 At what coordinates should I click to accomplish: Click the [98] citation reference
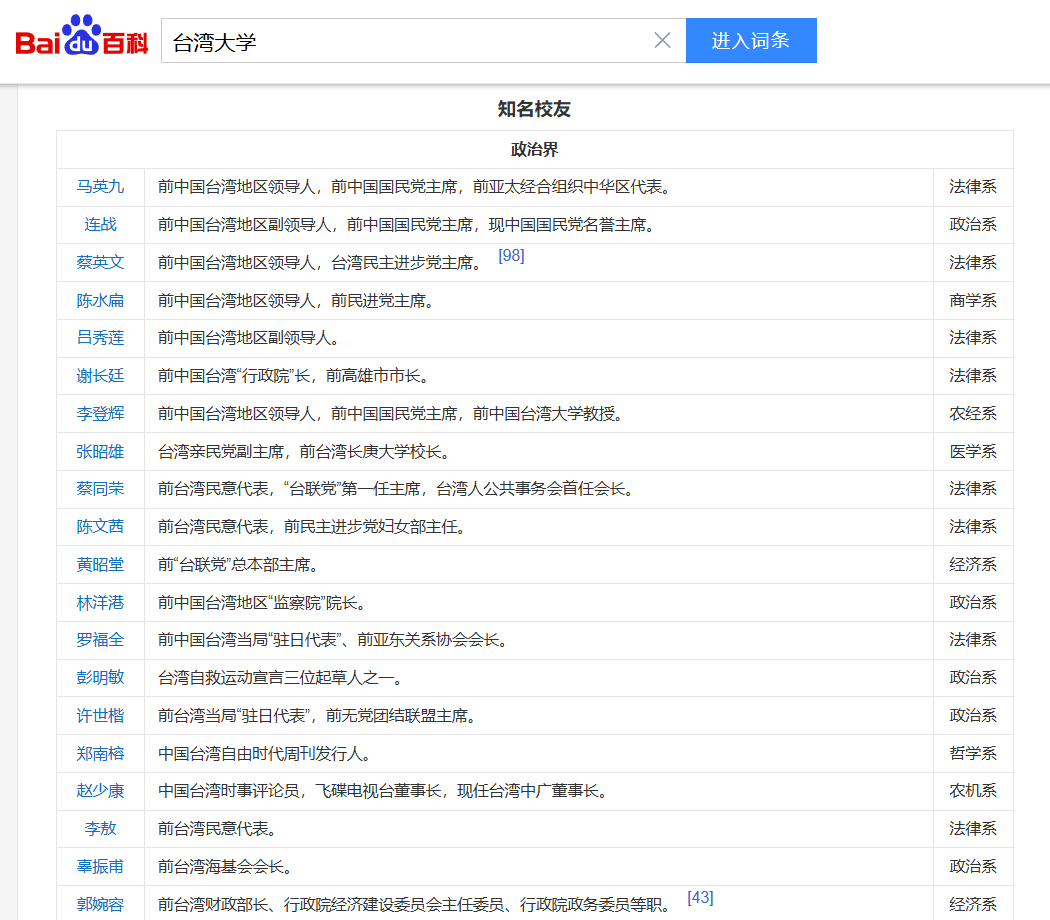click(512, 256)
